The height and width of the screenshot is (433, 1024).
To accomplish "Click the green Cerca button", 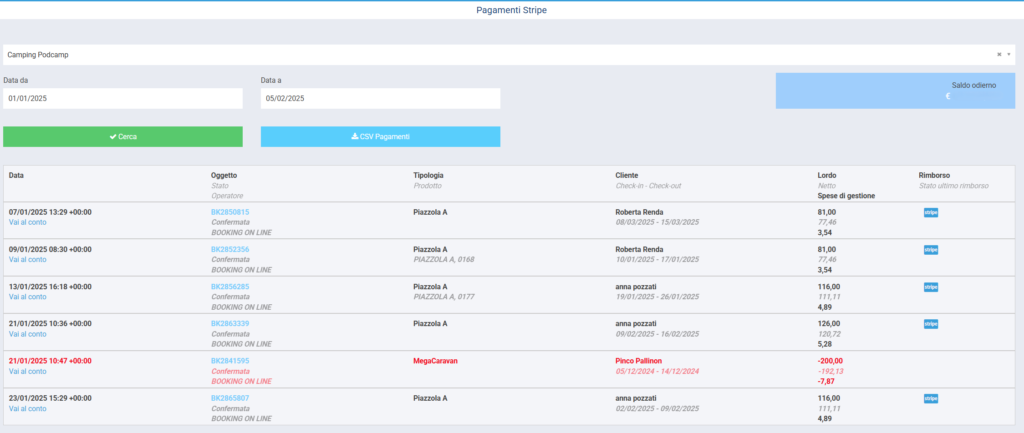I will (123, 137).
